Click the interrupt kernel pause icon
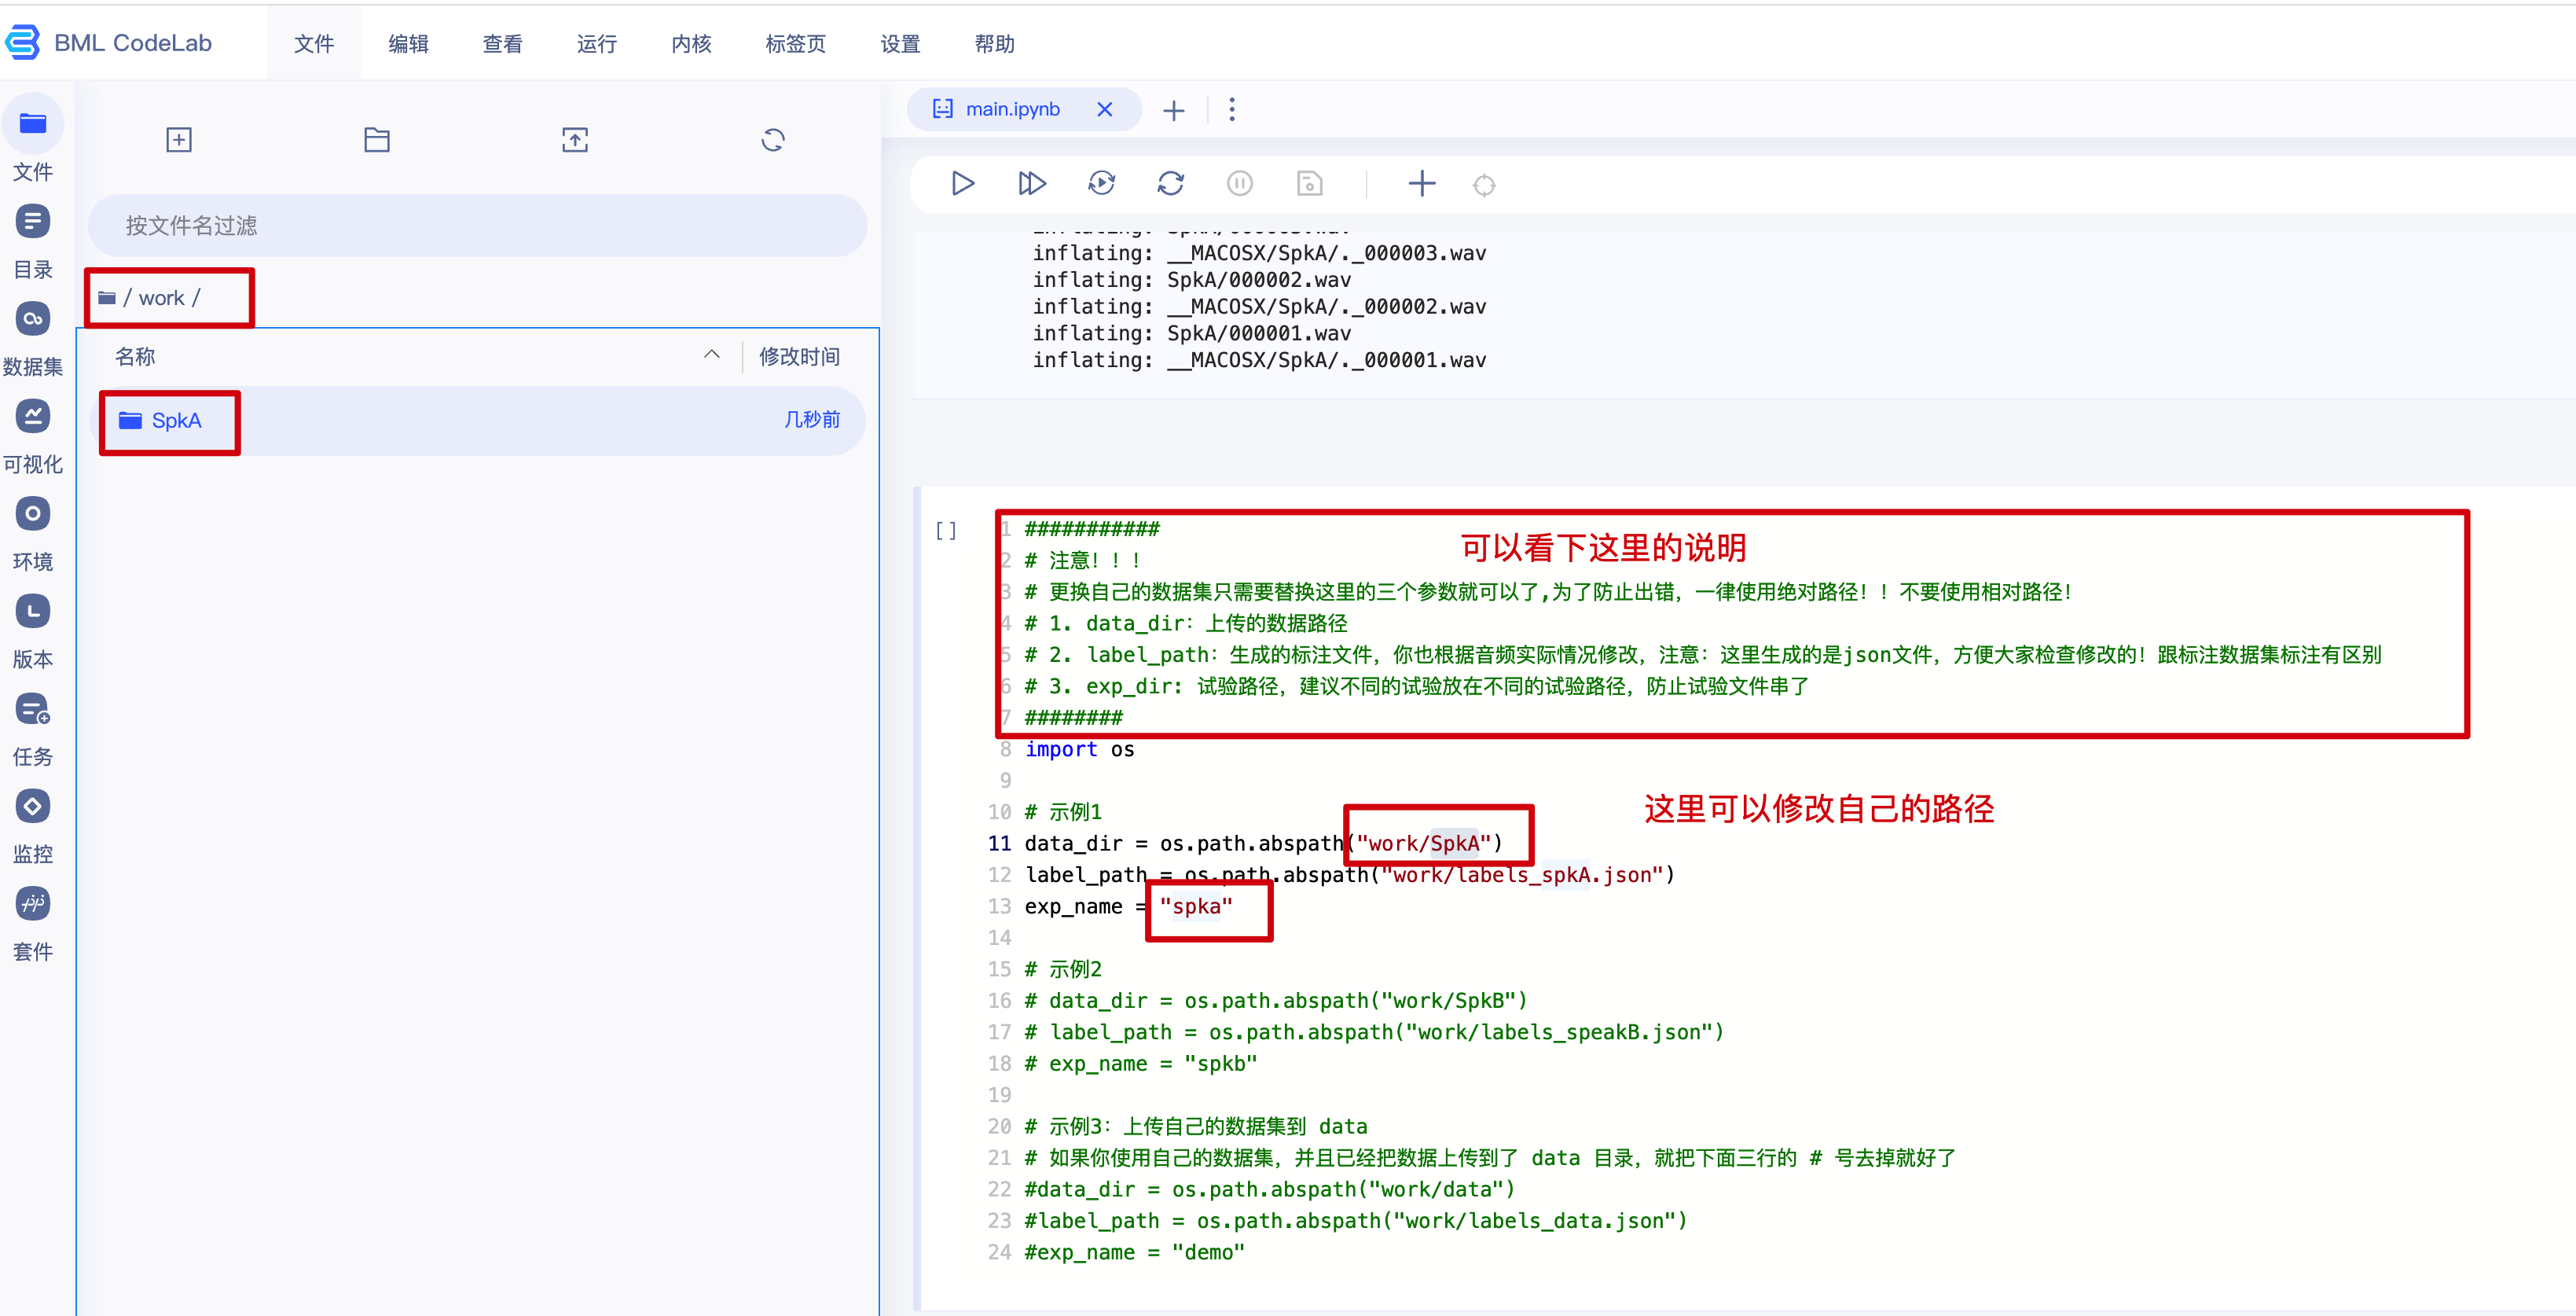The width and height of the screenshot is (2576, 1316). point(1239,184)
